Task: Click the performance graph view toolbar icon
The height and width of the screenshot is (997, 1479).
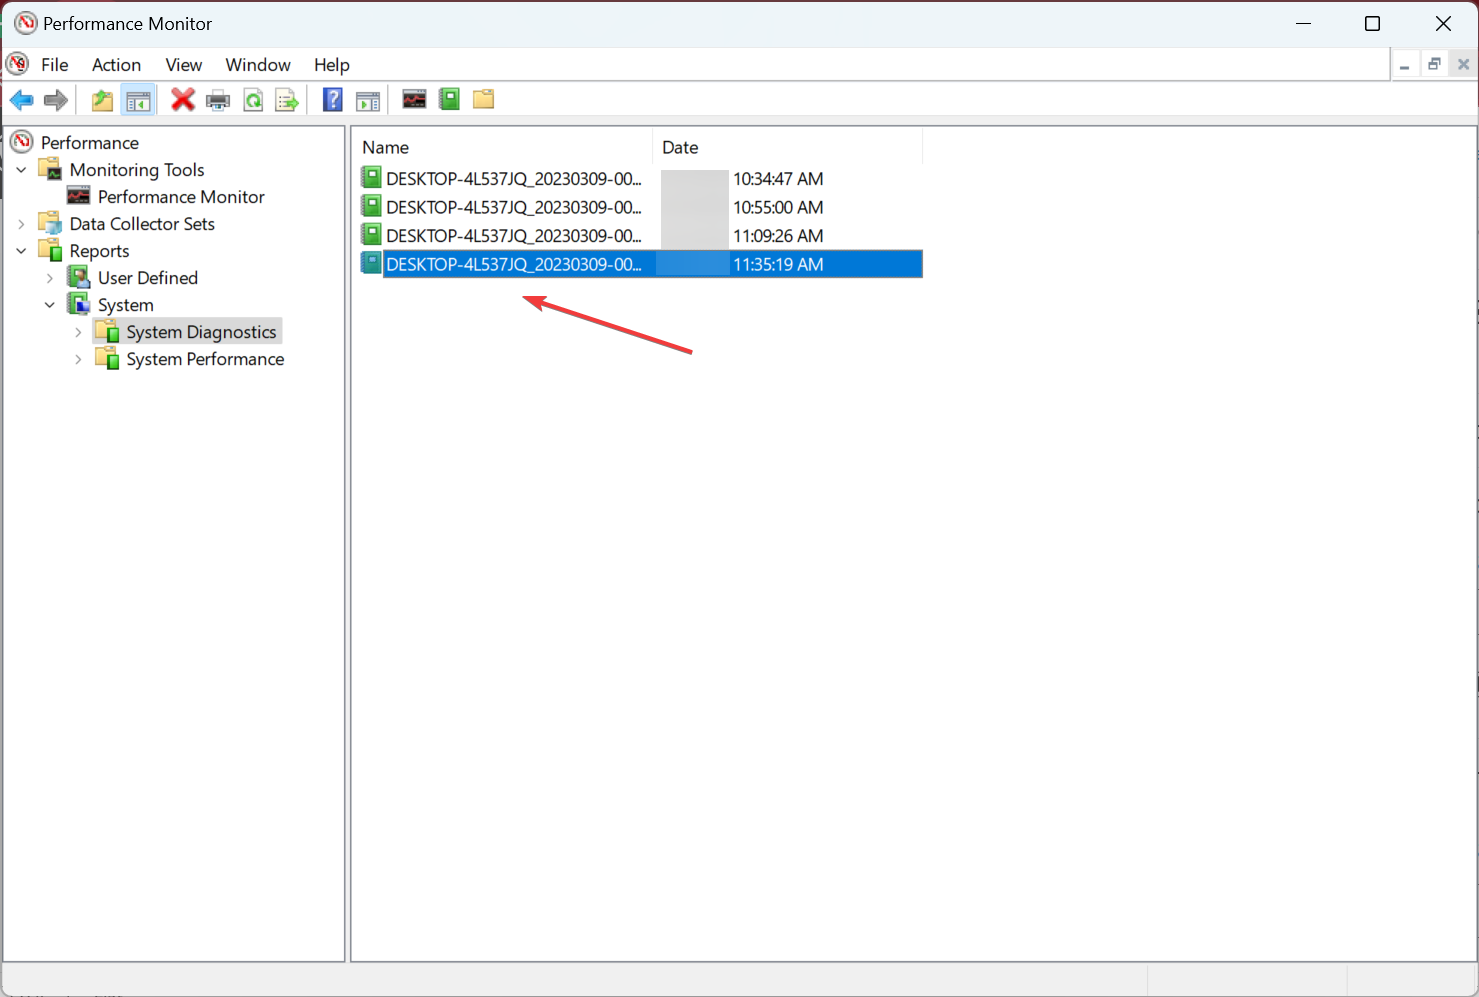Action: [x=414, y=99]
